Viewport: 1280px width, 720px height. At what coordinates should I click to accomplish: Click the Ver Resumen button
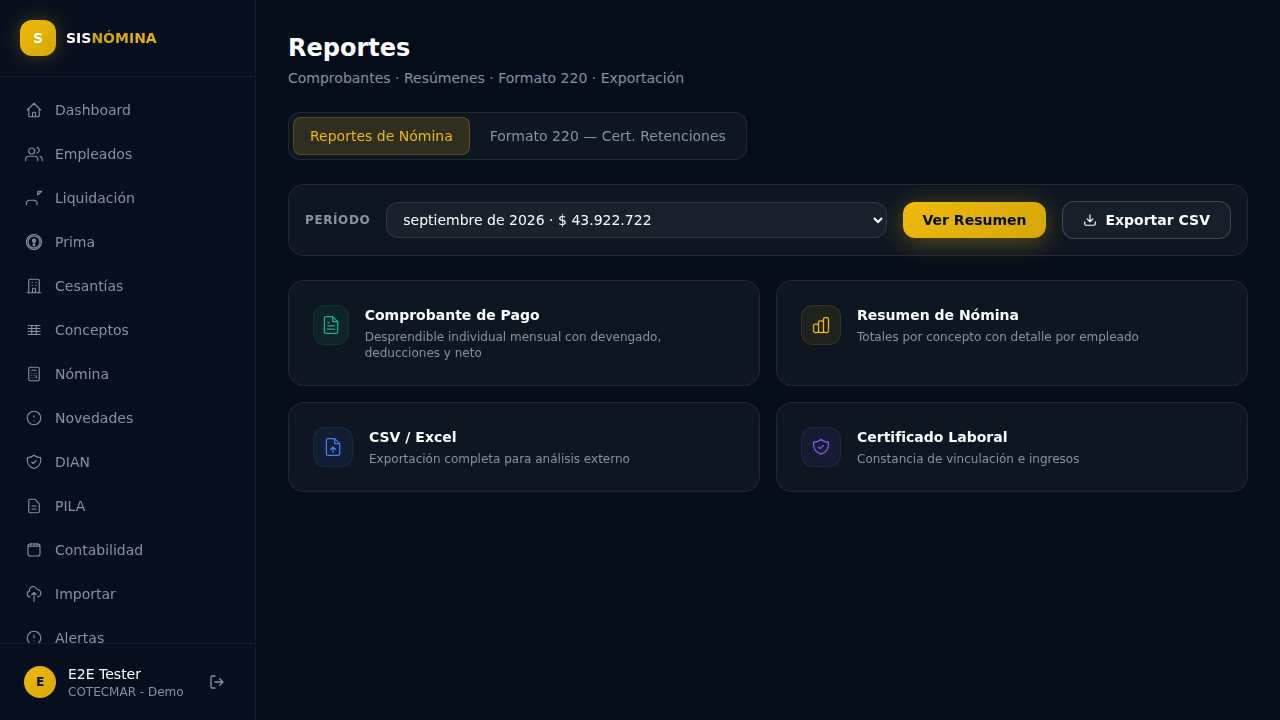point(974,220)
